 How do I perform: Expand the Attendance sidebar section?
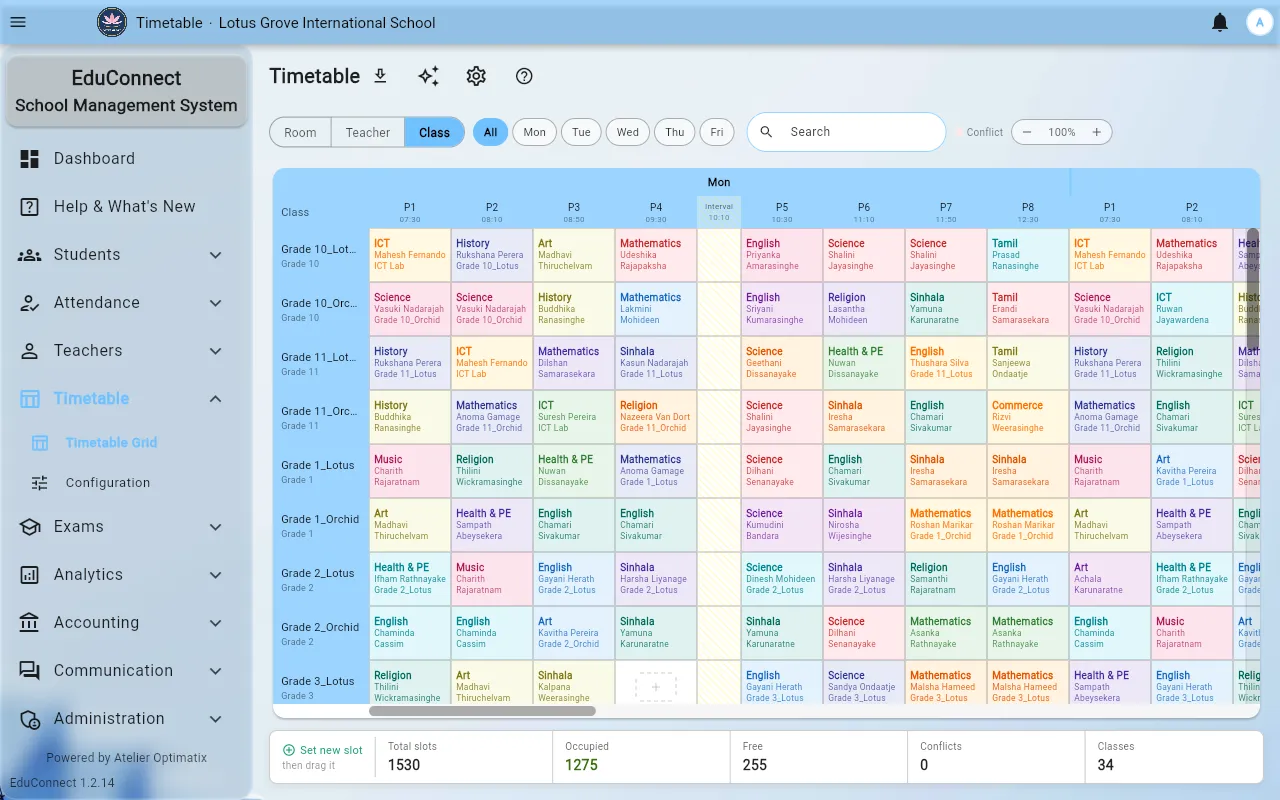(x=215, y=303)
